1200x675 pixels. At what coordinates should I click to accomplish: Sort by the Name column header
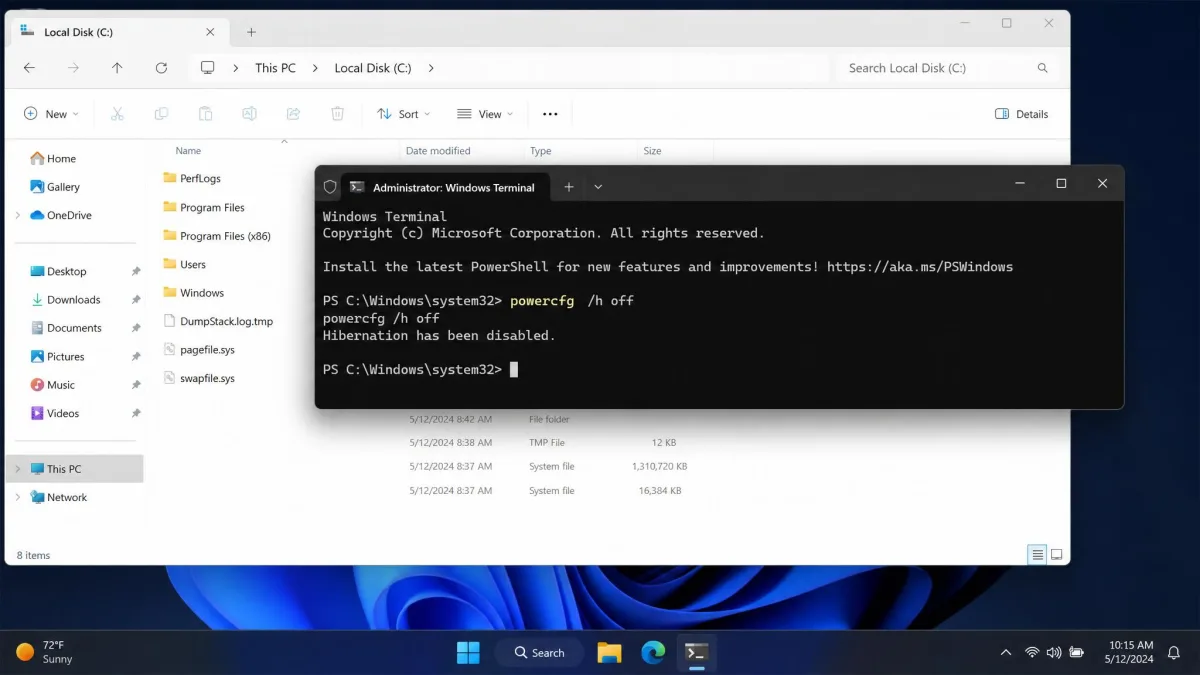pos(188,151)
